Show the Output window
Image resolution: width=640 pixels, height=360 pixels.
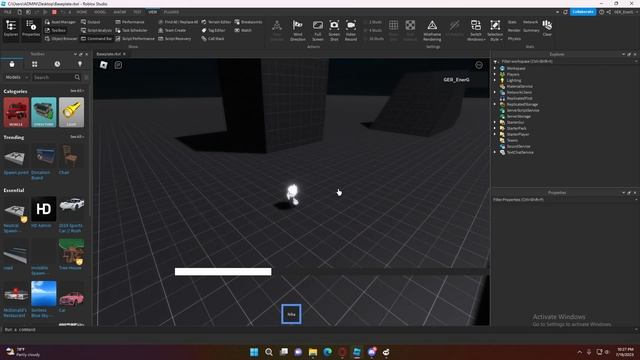(91, 22)
